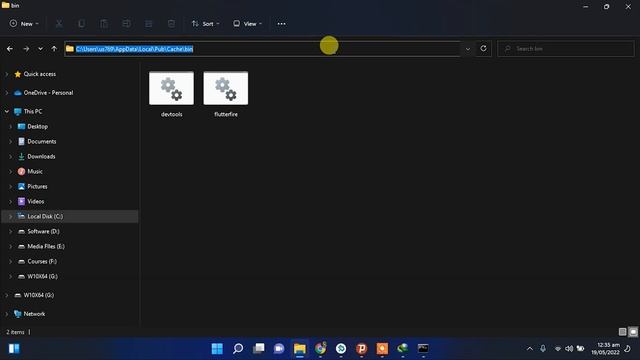Click the Paste toolbar icon
Image resolution: width=640 pixels, height=360 pixels.
[x=104, y=24]
